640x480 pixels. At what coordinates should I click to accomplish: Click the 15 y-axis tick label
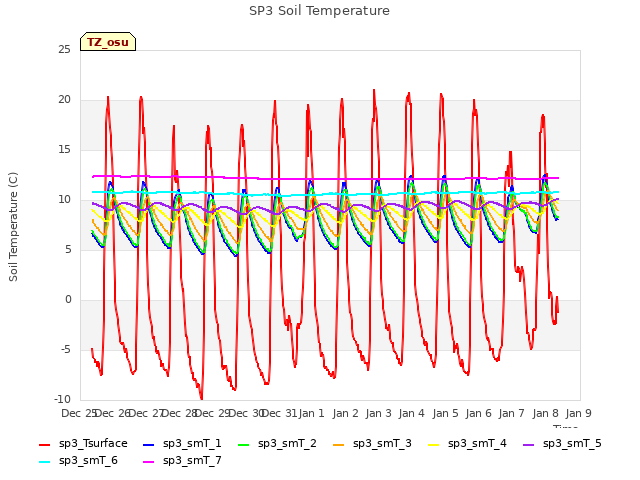click(x=64, y=150)
